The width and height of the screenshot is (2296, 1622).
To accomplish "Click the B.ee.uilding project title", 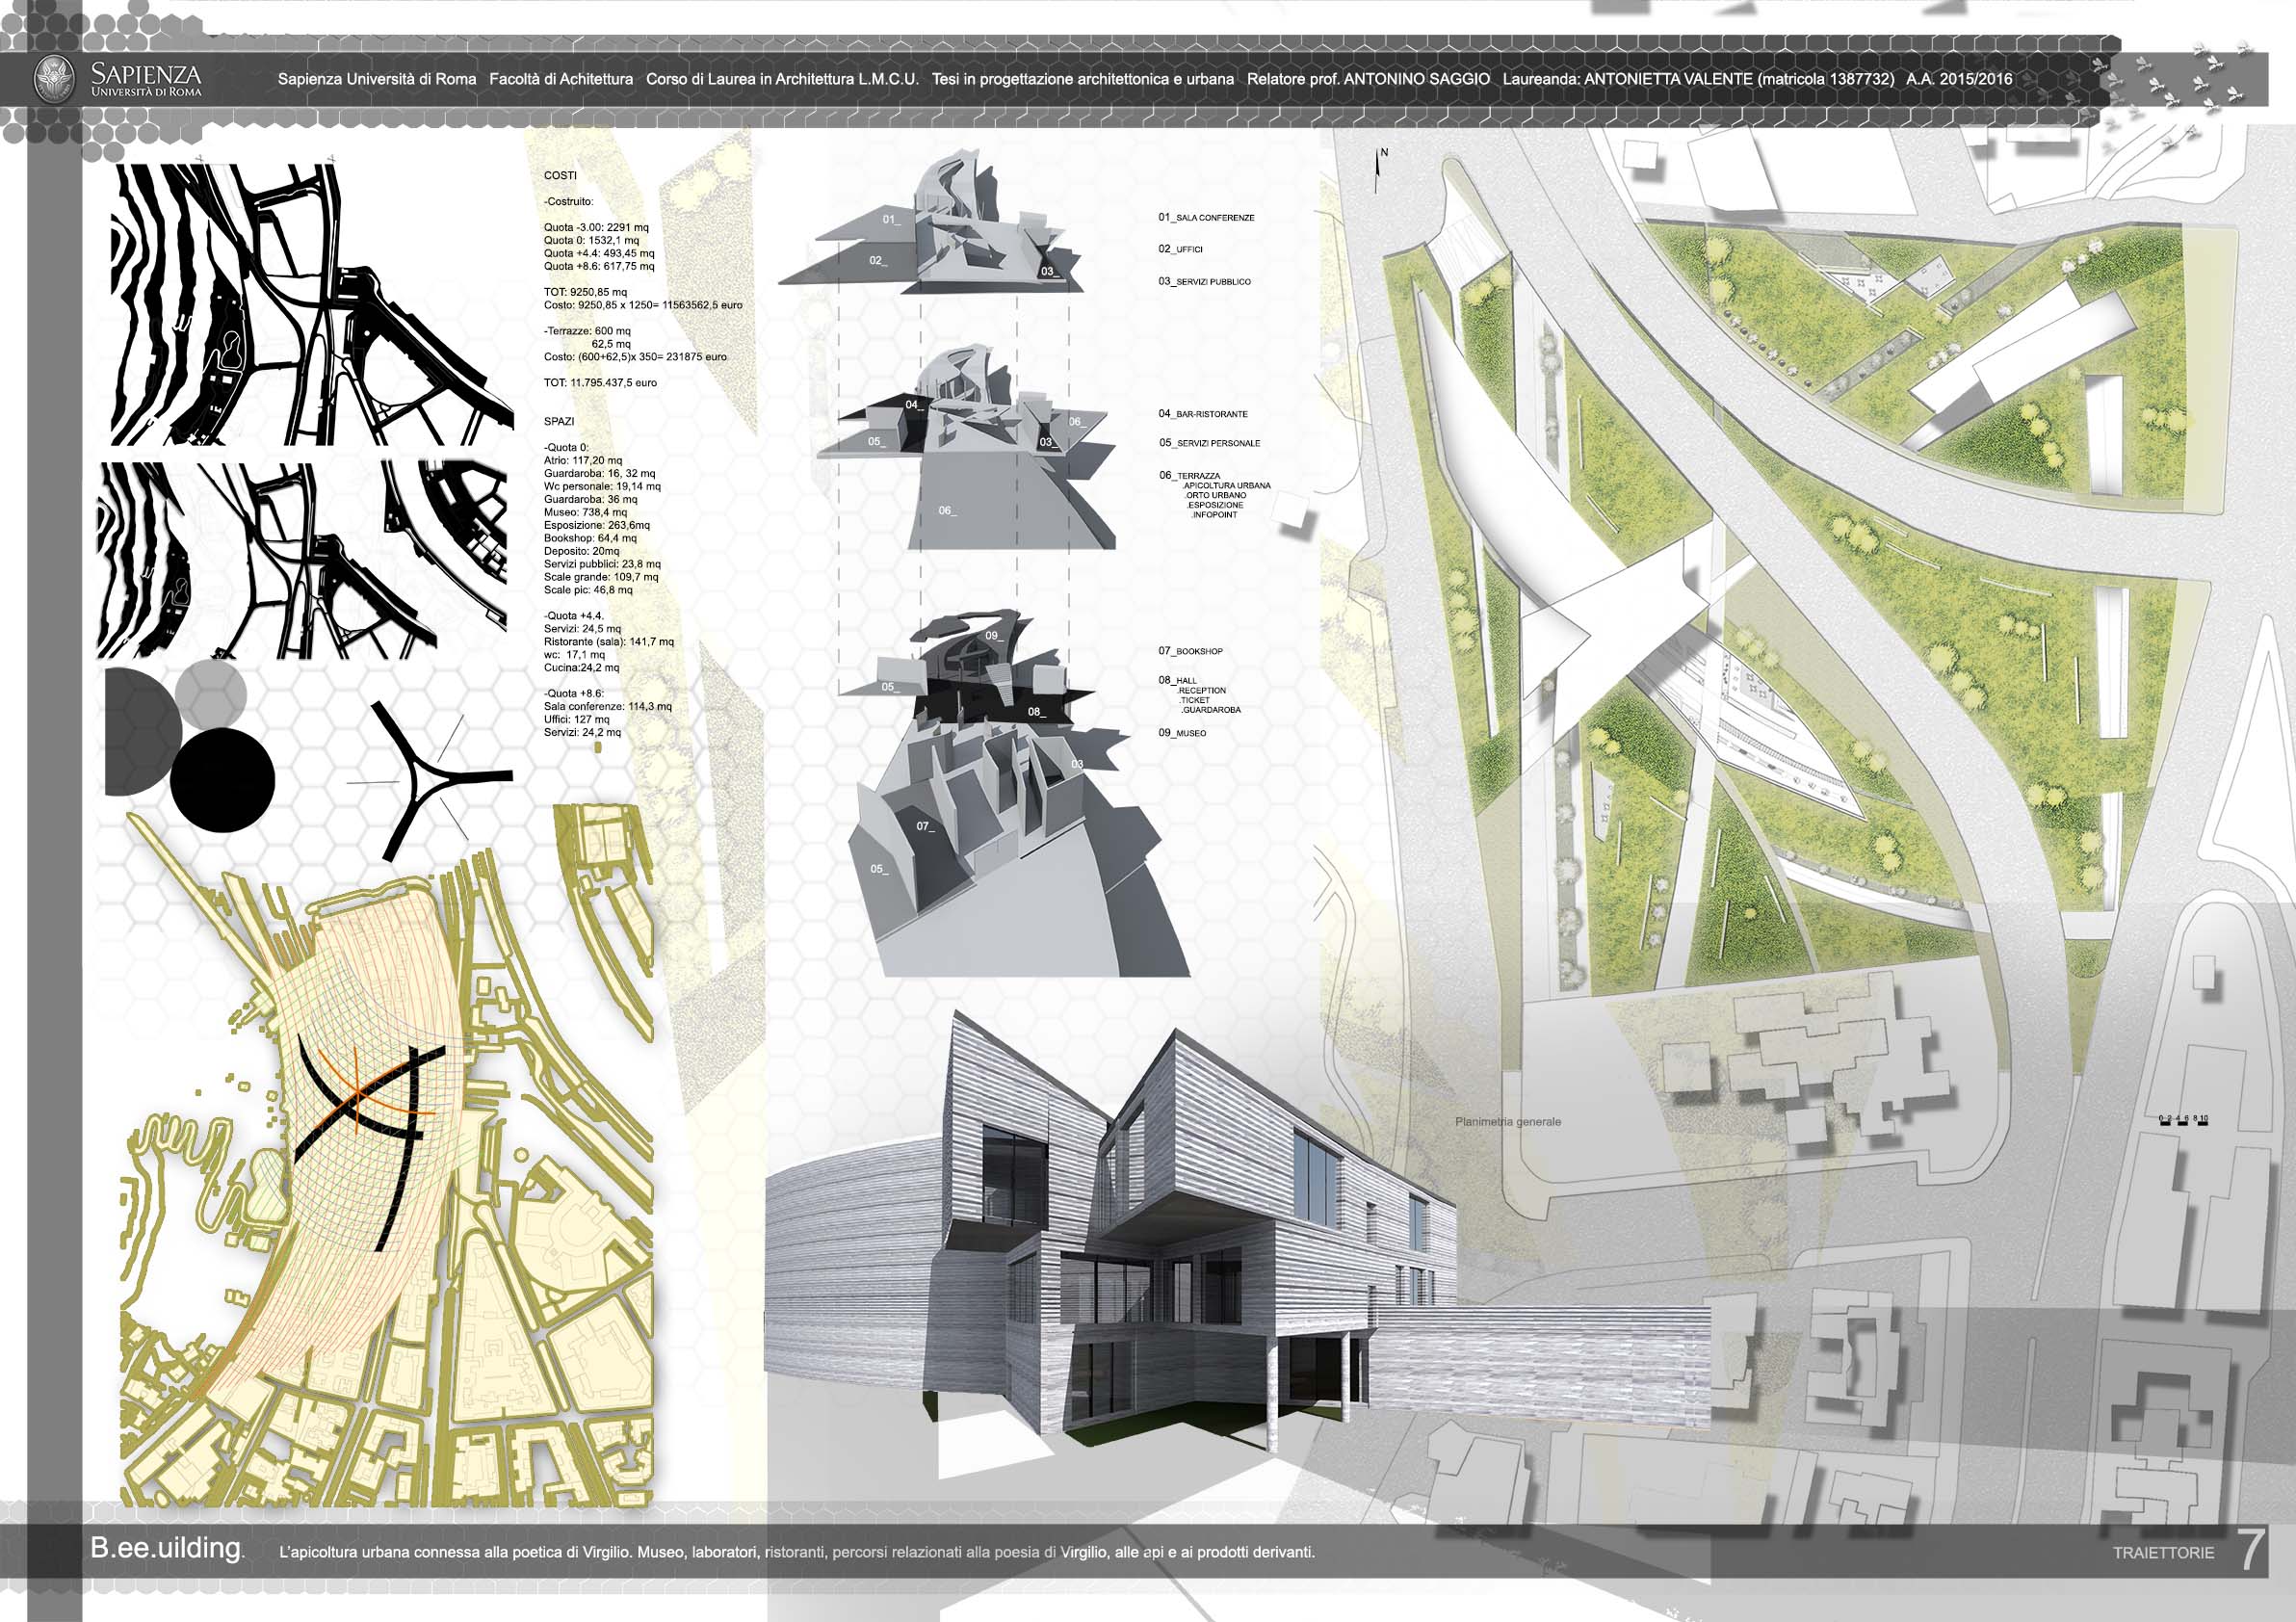I will point(167,1548).
